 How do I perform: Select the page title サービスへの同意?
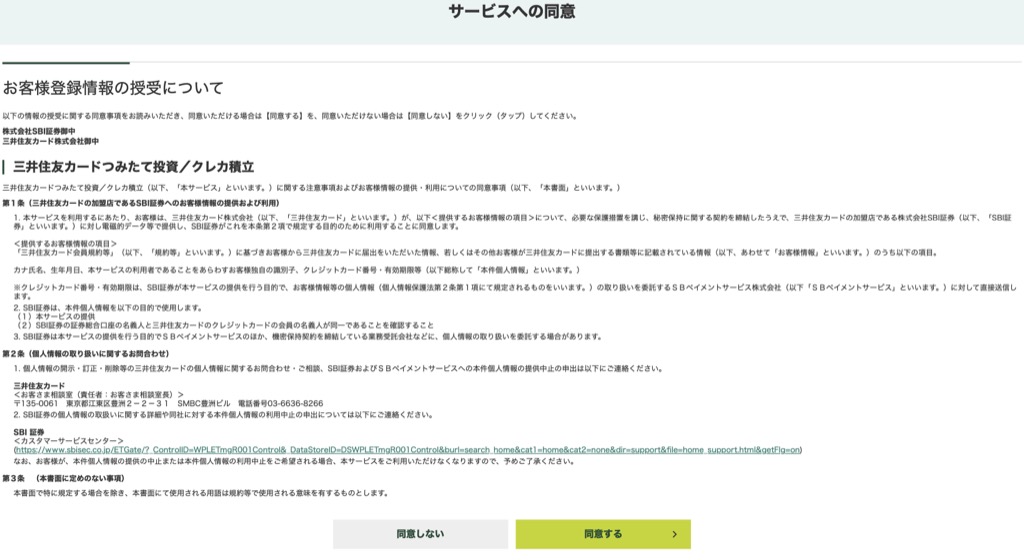tap(512, 12)
